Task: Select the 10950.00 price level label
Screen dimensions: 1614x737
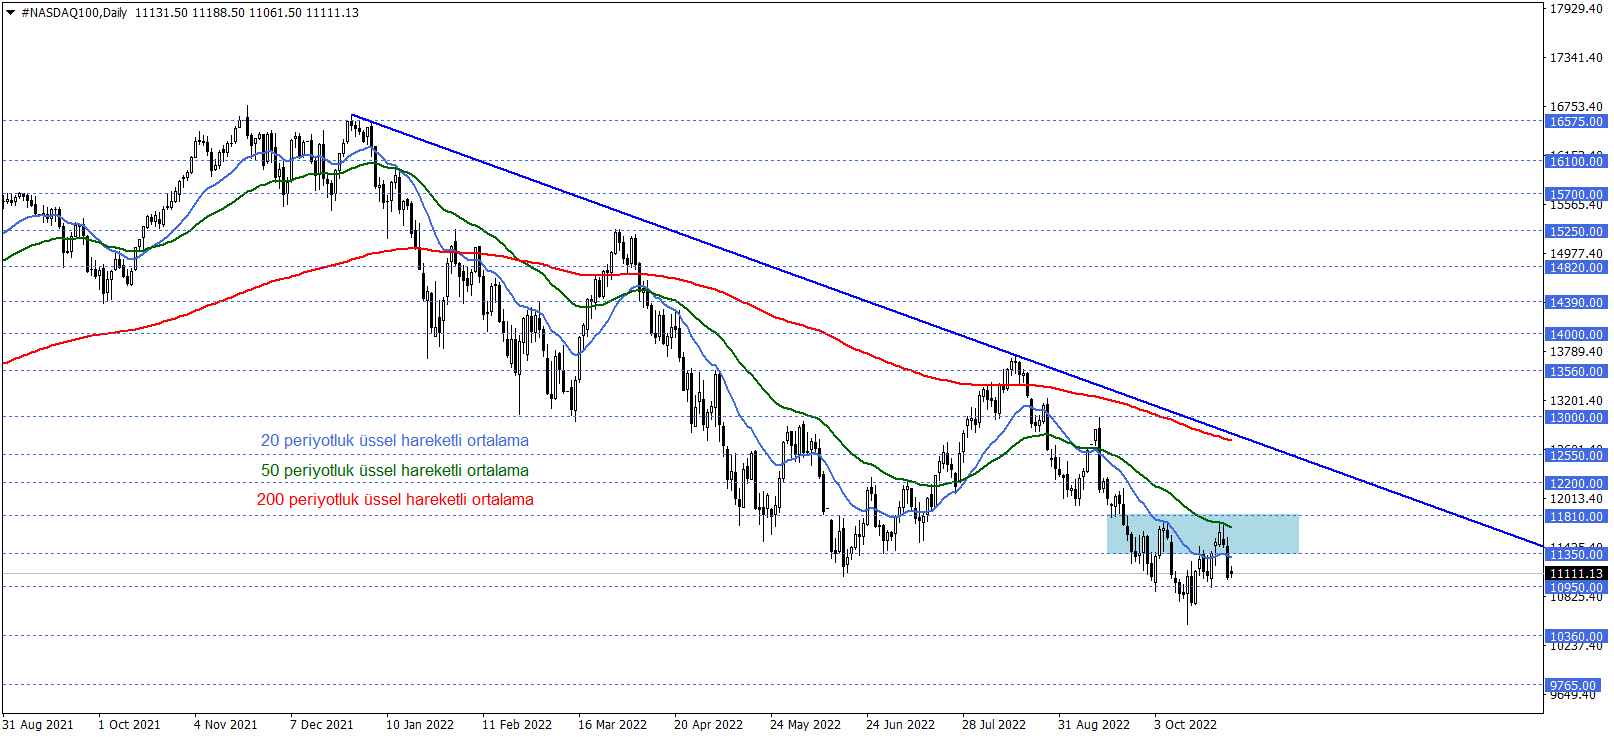Action: click(1575, 588)
